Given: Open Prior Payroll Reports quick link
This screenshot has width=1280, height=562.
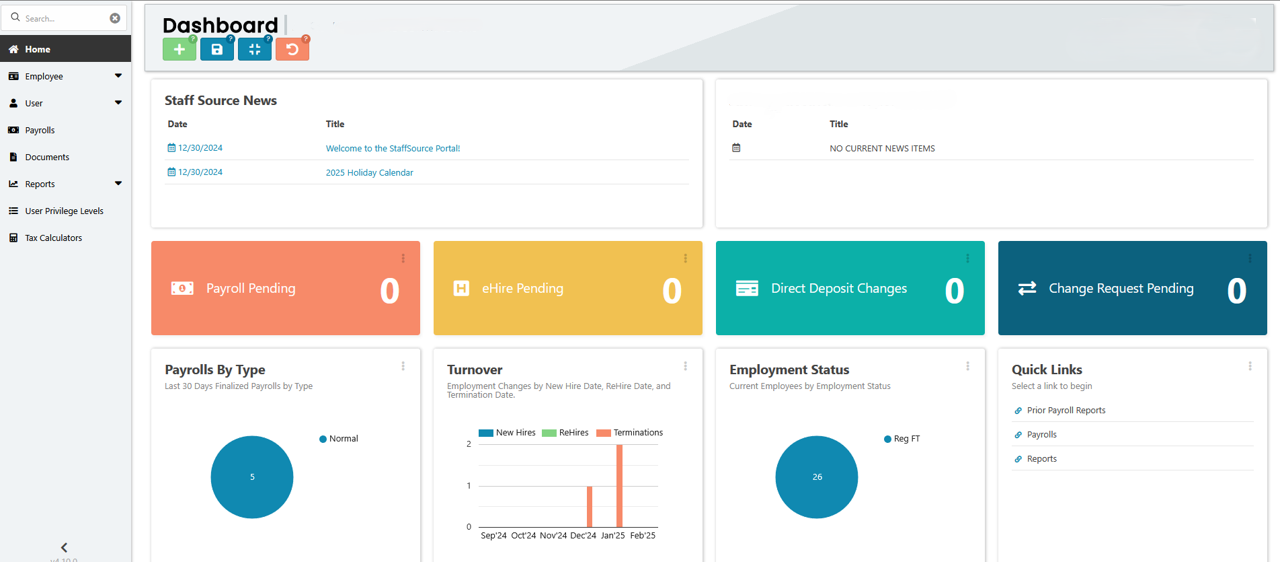Looking at the screenshot, I should coord(1066,411).
